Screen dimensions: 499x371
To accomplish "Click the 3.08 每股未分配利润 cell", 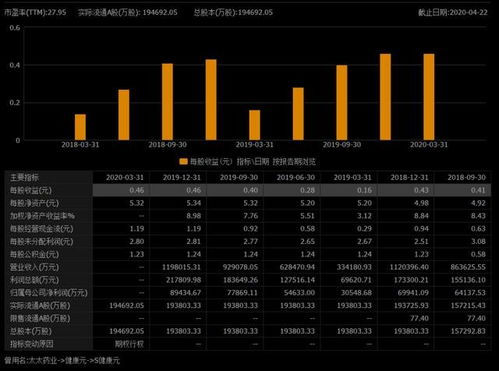I will [478, 241].
